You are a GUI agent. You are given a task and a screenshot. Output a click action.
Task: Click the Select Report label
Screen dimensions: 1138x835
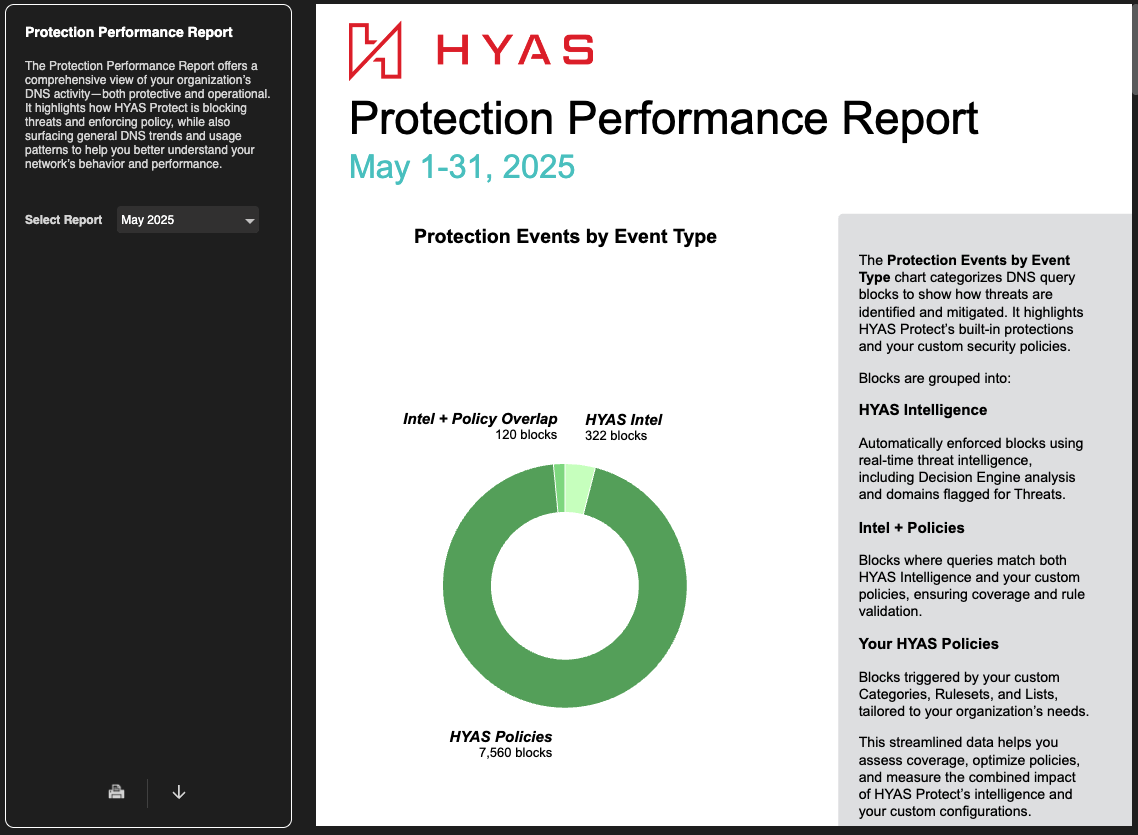point(63,220)
